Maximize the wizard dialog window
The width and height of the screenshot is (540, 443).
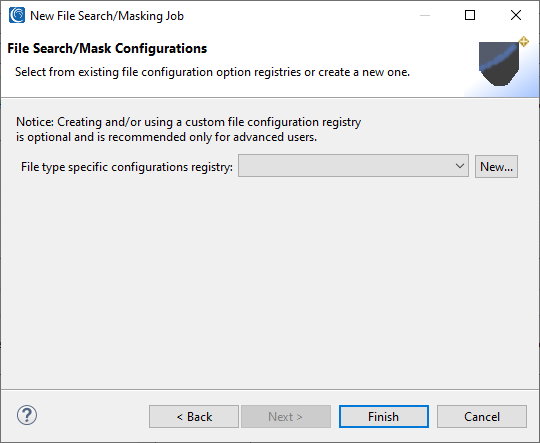click(x=470, y=16)
